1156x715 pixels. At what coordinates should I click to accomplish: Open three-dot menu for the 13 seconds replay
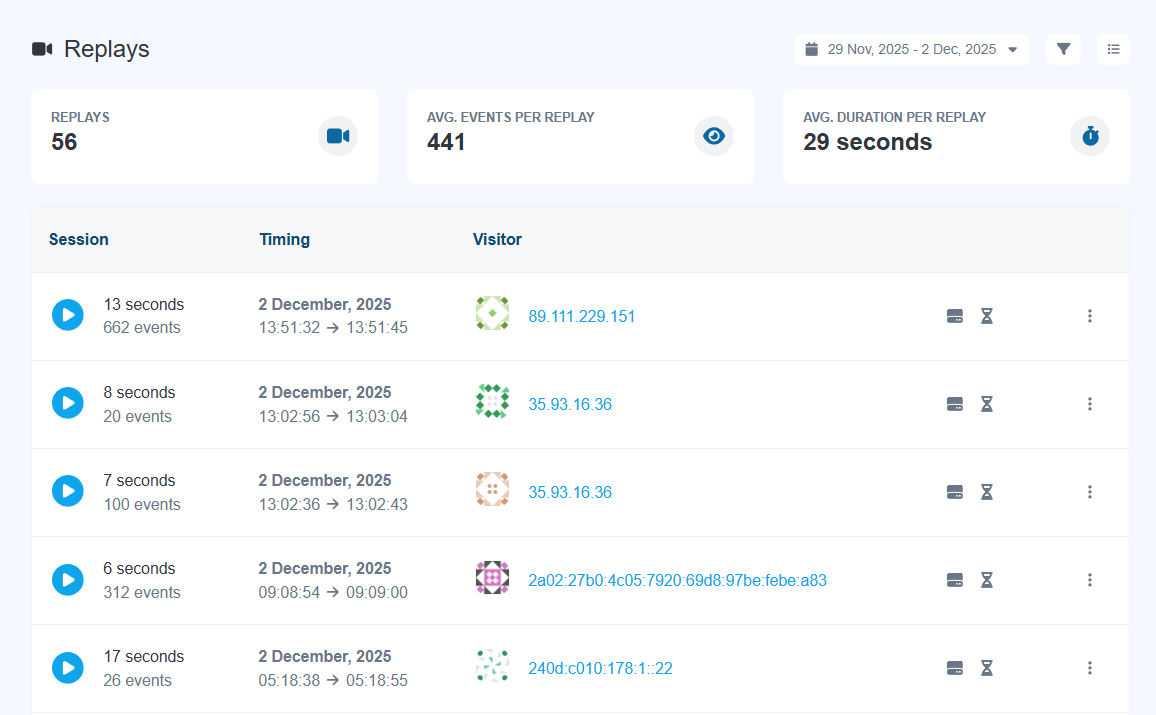pos(1089,316)
